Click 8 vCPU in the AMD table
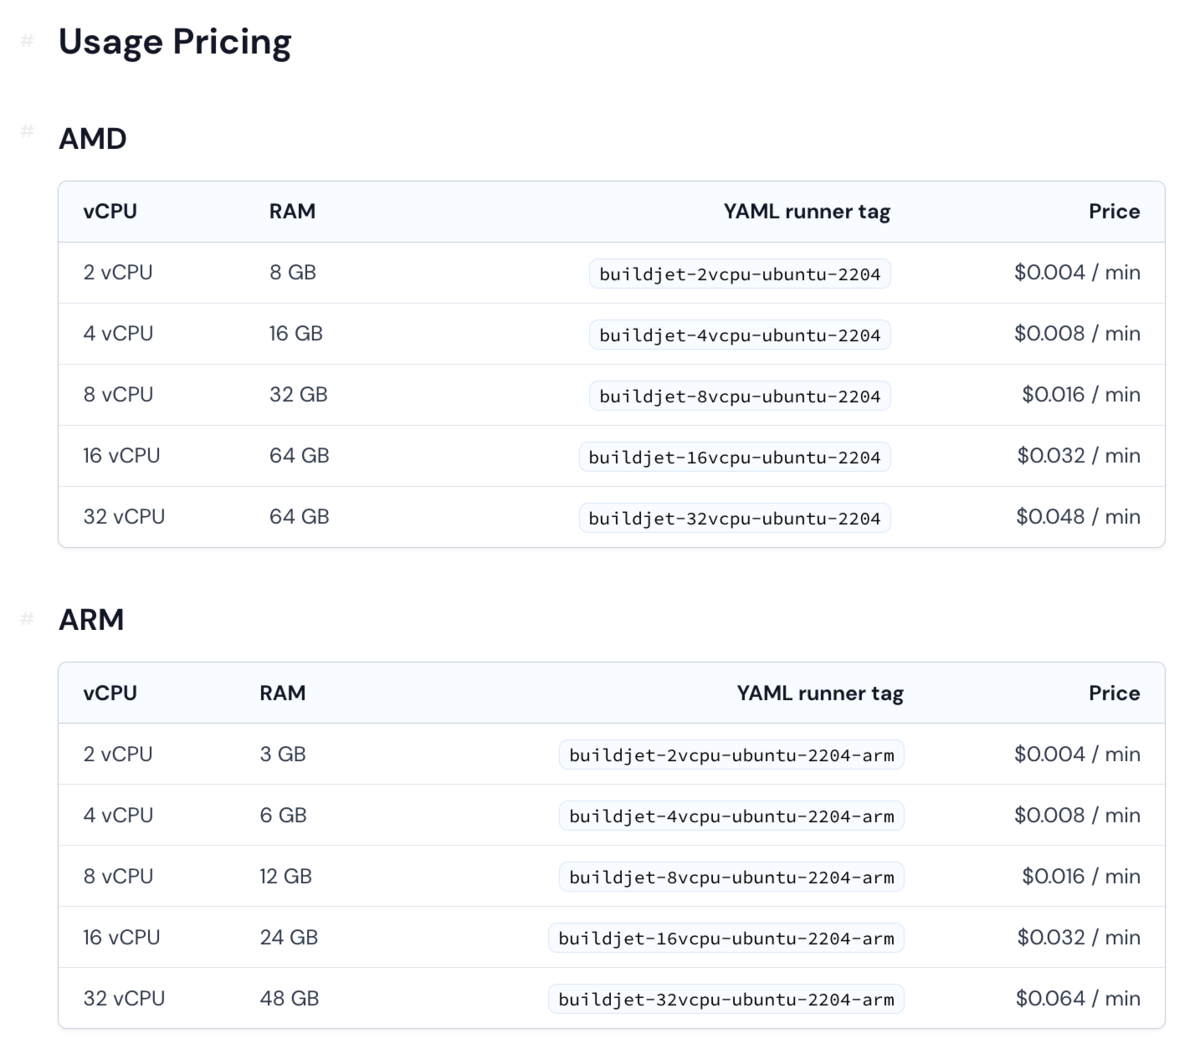The image size is (1200, 1054). click(118, 394)
